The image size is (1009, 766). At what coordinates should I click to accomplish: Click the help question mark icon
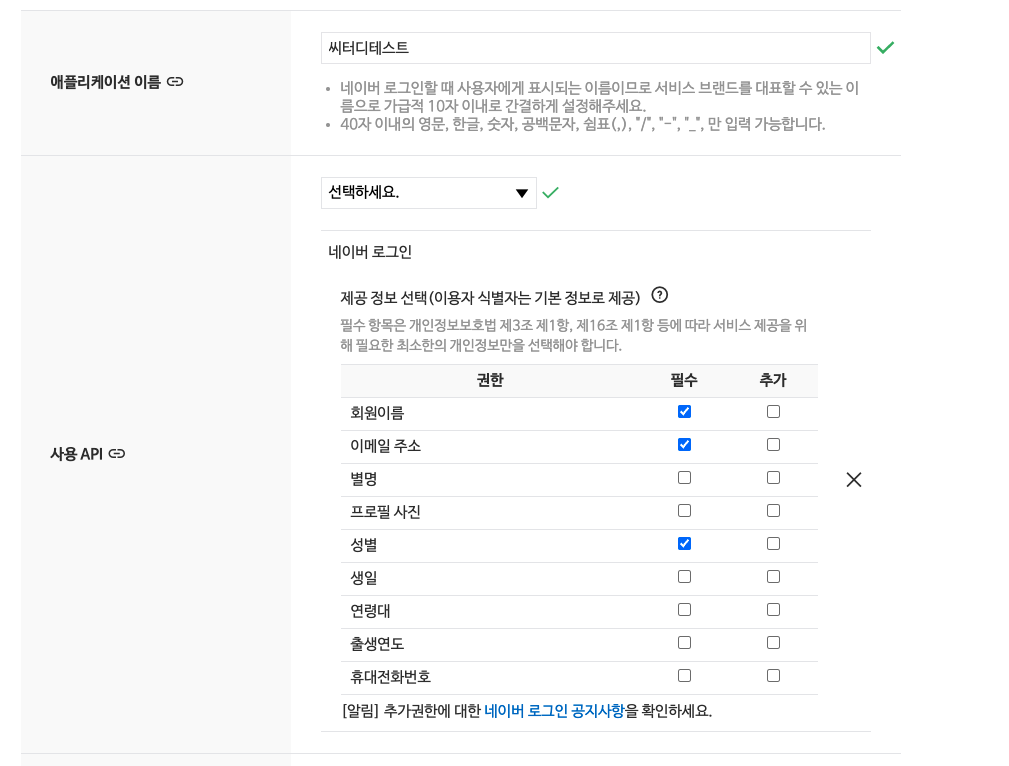pos(659,295)
